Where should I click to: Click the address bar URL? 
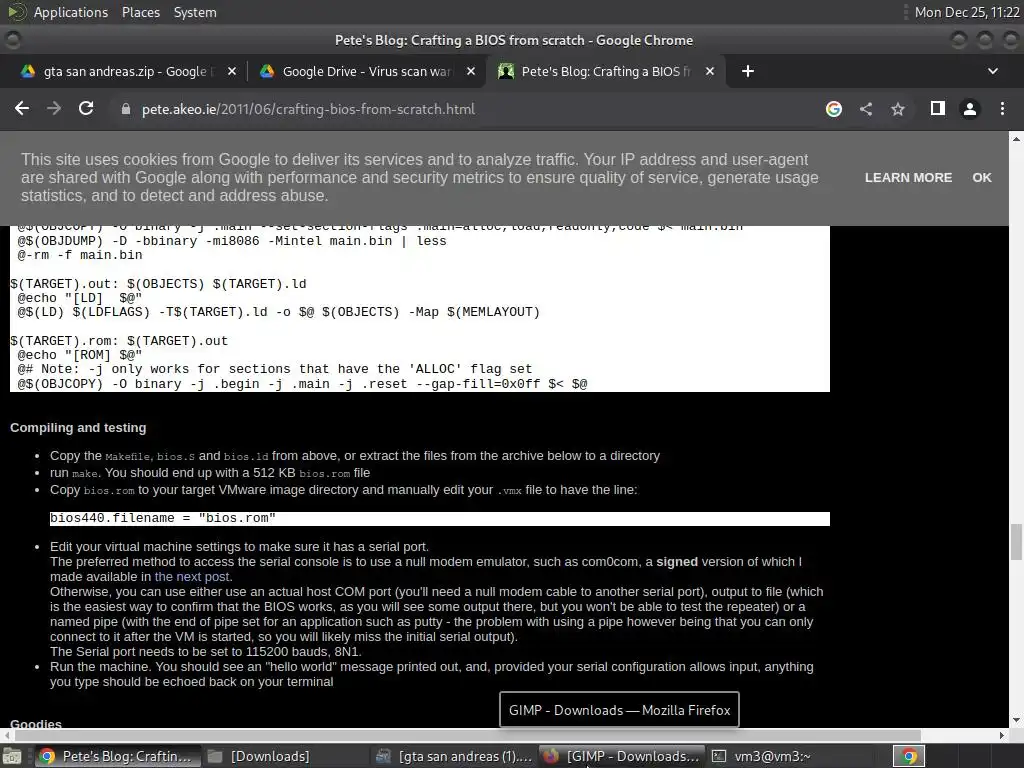308,109
